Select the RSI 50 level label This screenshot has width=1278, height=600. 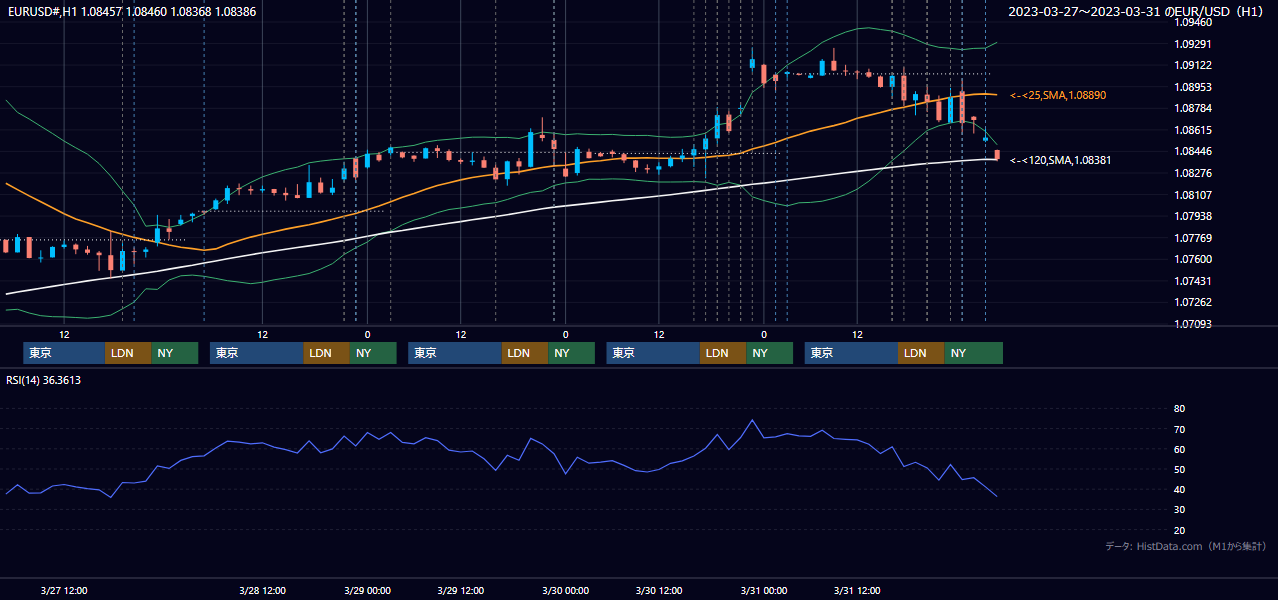click(1179, 469)
